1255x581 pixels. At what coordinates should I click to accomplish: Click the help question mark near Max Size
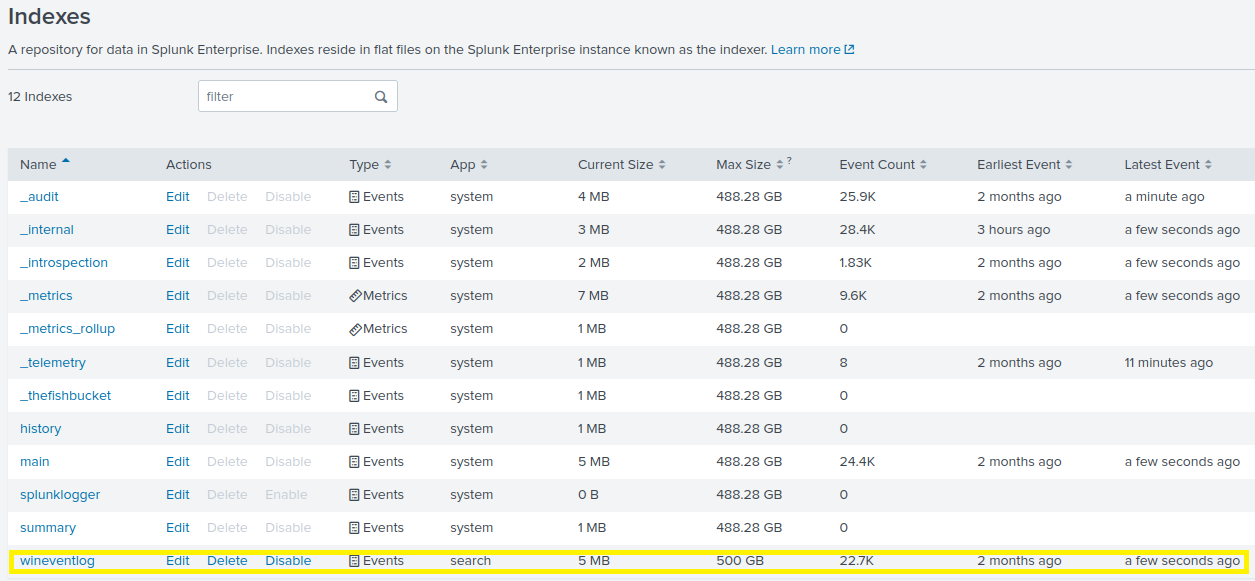[x=789, y=160]
